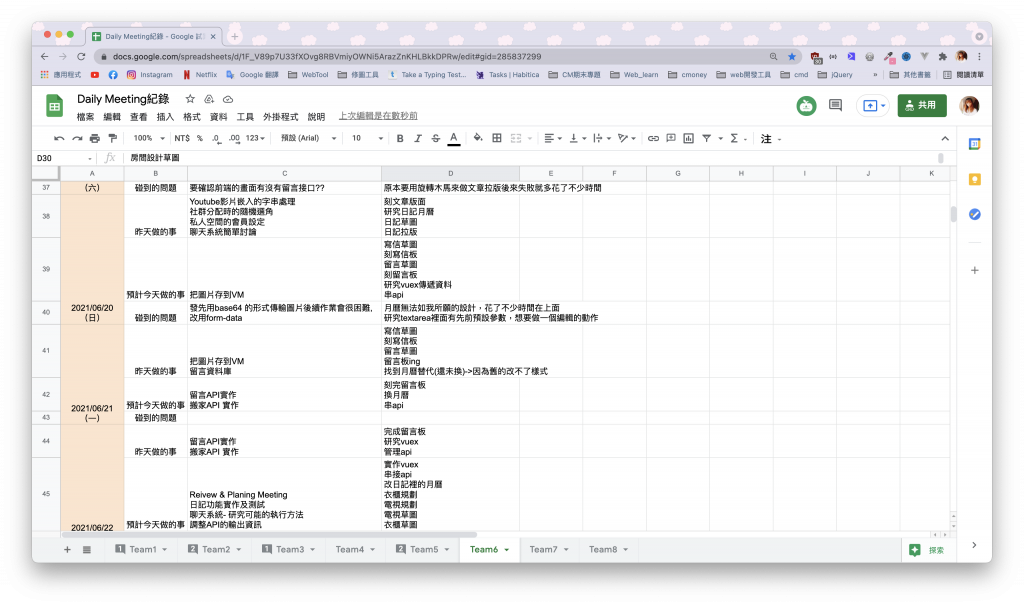Open the 格式 menu

point(192,117)
